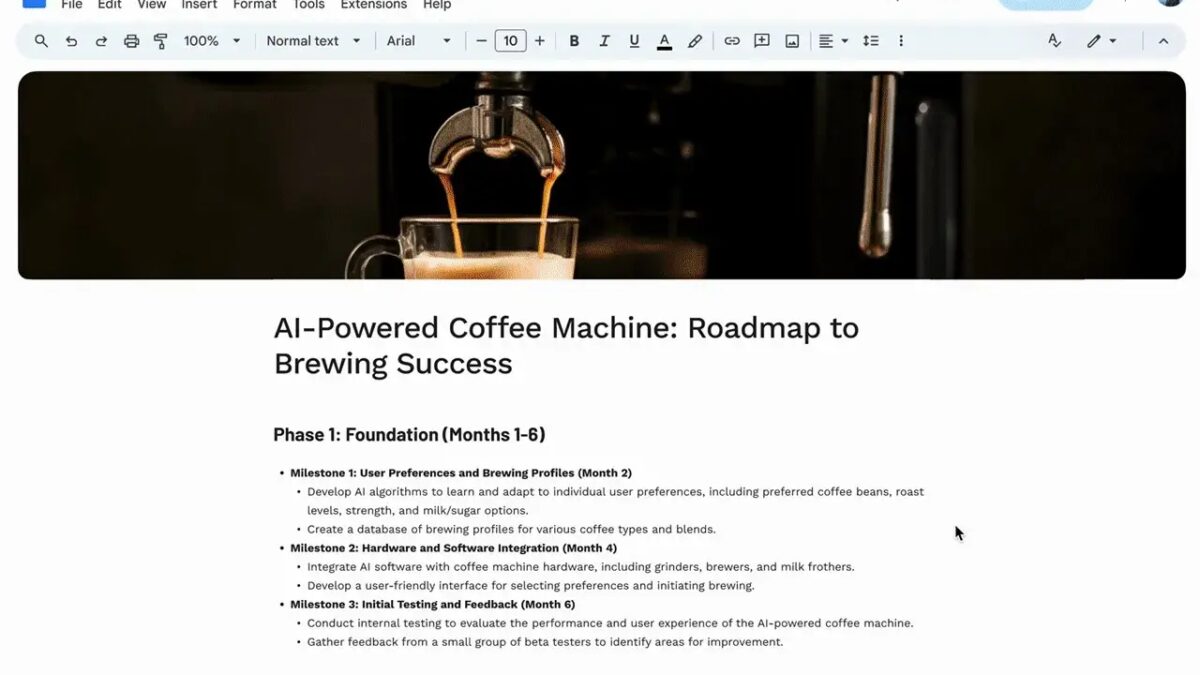This screenshot has width=1200, height=675.
Task: Open the Format menu
Action: (x=255, y=5)
